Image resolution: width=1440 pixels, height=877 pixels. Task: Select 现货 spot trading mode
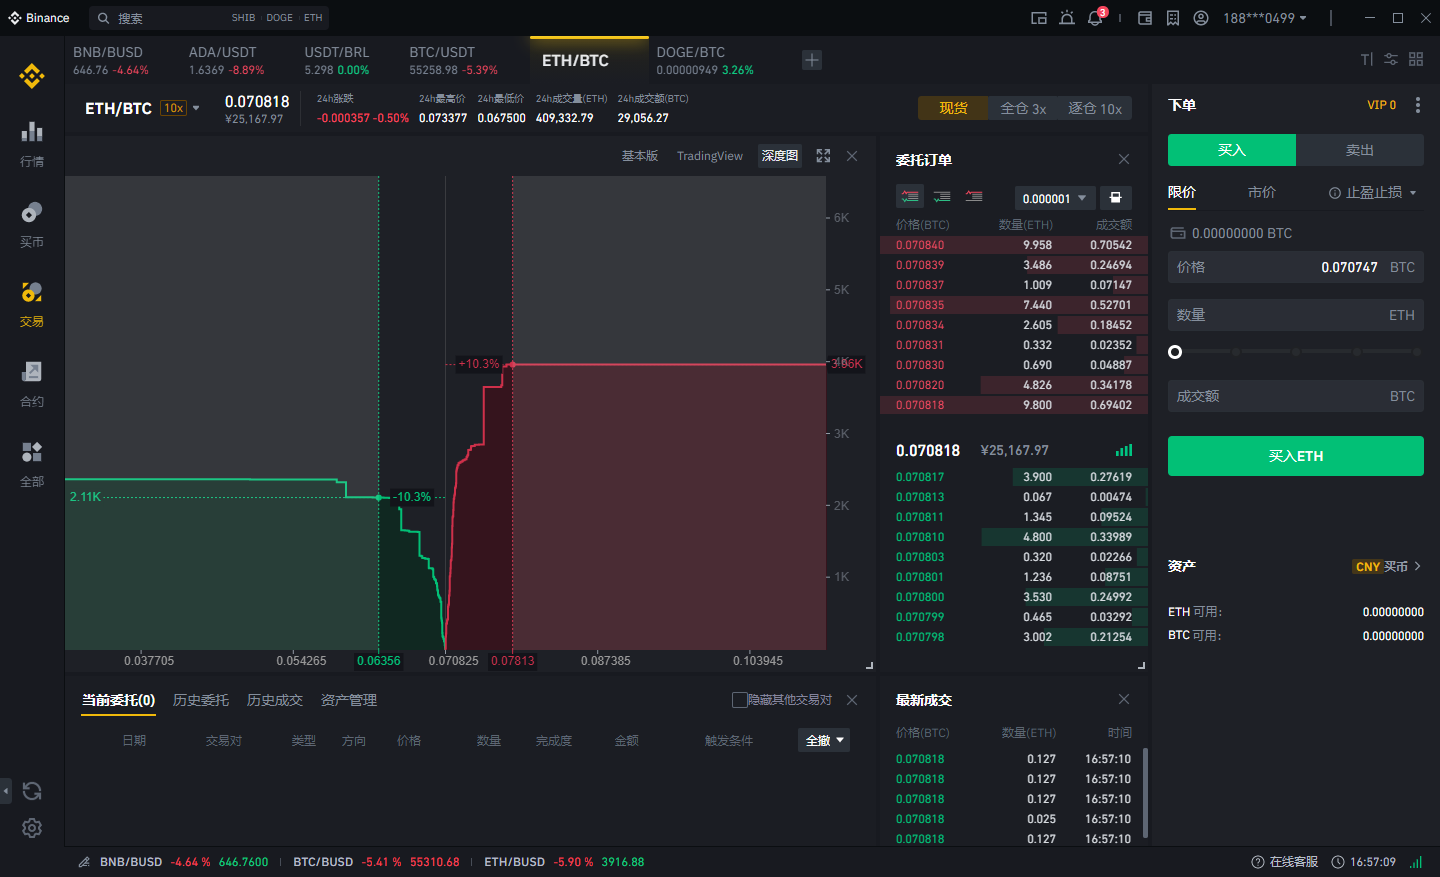tap(953, 108)
